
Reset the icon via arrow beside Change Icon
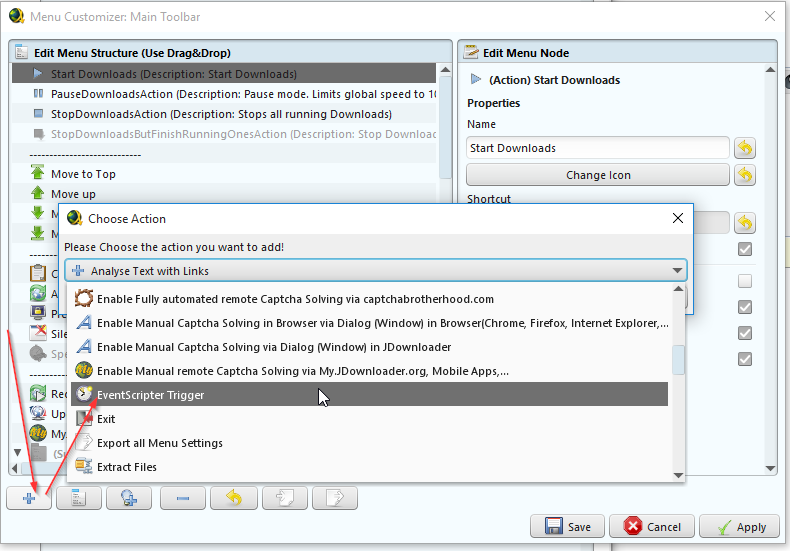745,175
